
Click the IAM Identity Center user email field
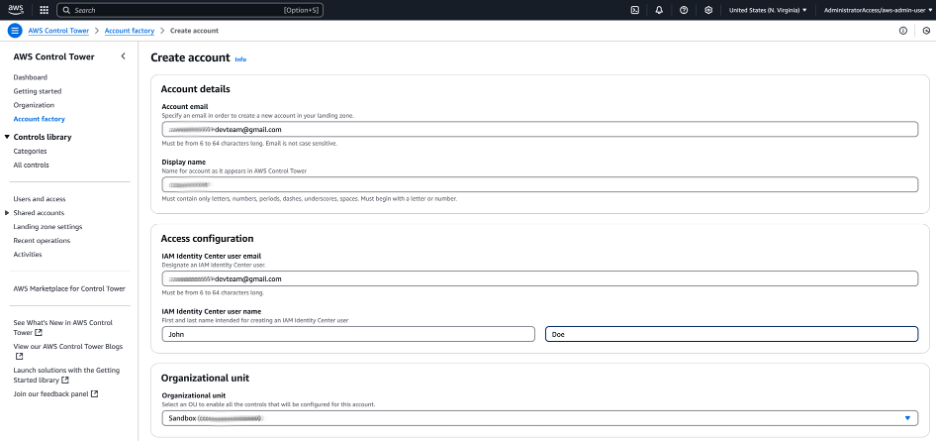click(540, 278)
